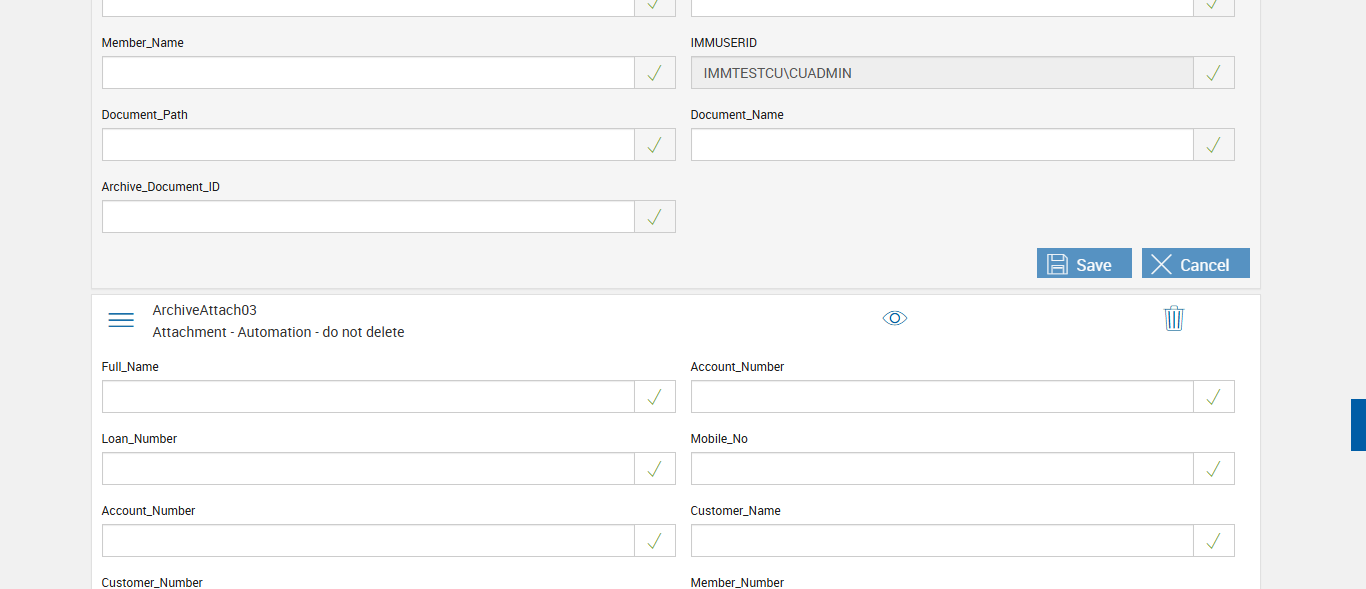Click into the Member_Name input field

[368, 73]
